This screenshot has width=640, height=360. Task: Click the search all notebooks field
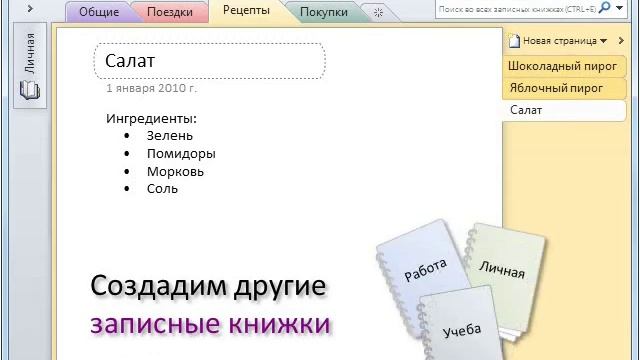[x=517, y=9]
